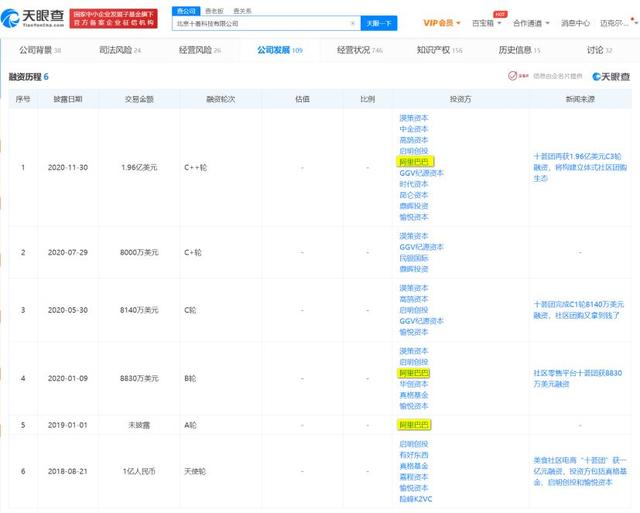The height and width of the screenshot is (513, 640).
Task: Click highlighted 阿里巴巴 in the C++轮 row
Action: (x=415, y=162)
